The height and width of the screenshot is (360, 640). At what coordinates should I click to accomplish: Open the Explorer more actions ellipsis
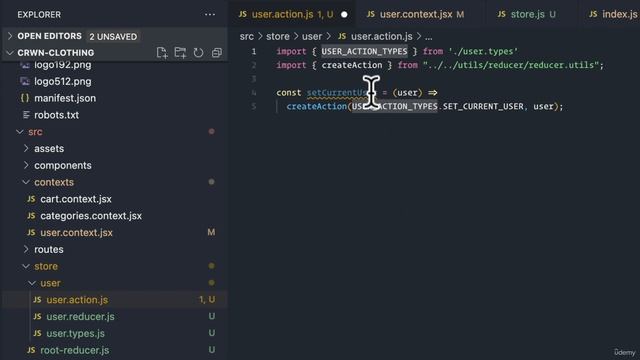(x=210, y=15)
